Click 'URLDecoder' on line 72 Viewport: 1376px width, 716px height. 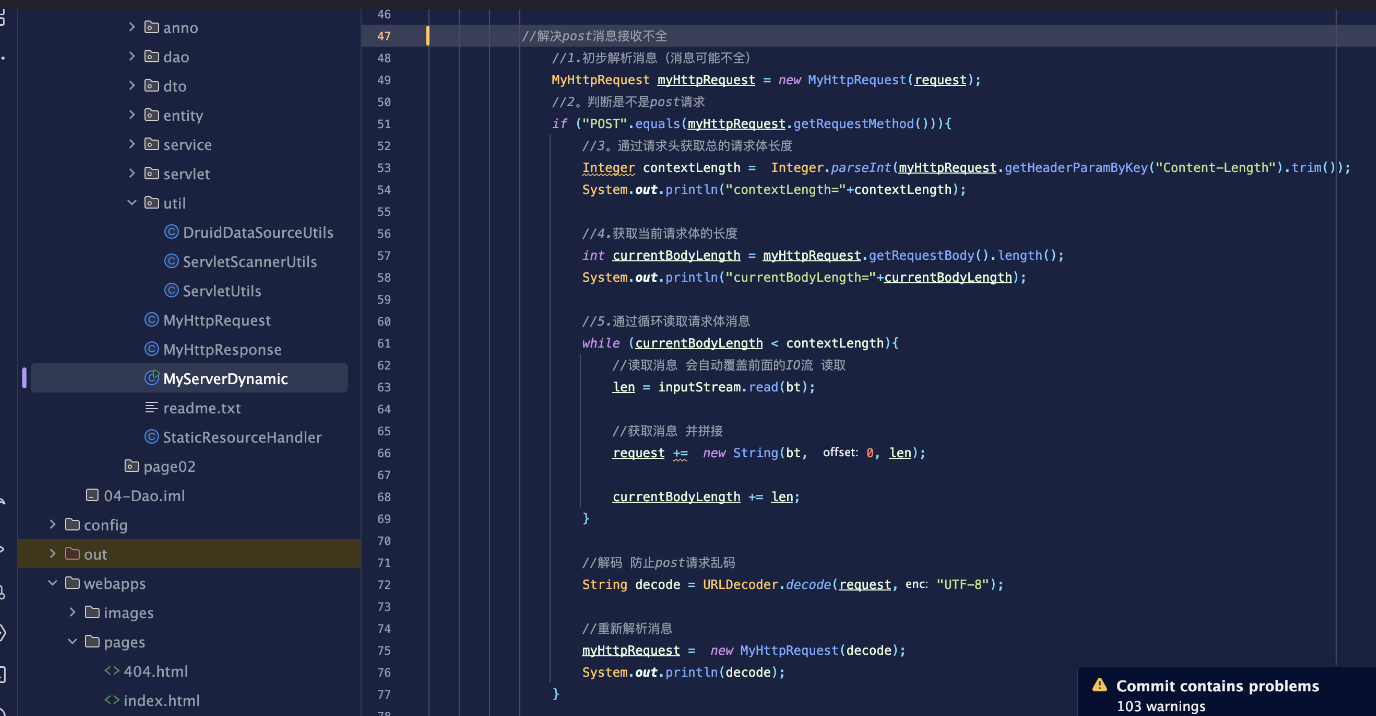tap(740, 584)
